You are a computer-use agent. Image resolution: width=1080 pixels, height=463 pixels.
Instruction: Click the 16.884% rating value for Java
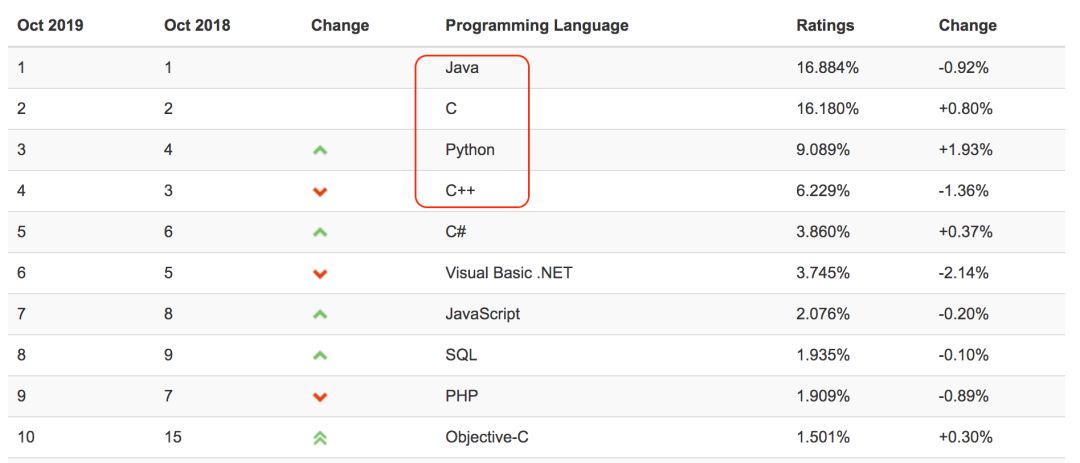click(827, 68)
